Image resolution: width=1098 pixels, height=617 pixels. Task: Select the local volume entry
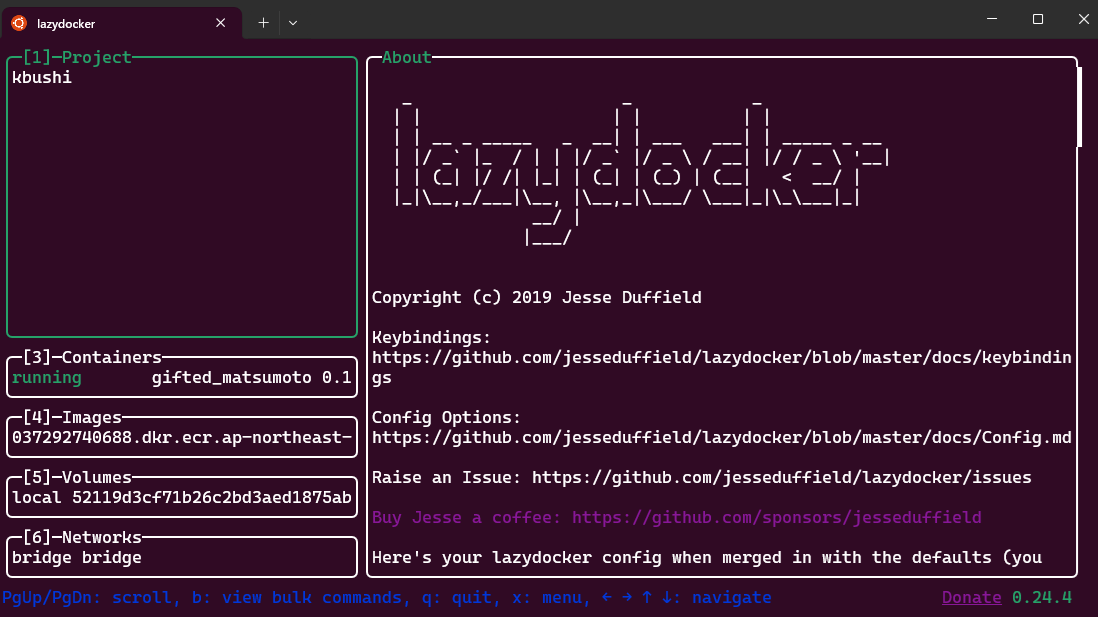(x=181, y=498)
